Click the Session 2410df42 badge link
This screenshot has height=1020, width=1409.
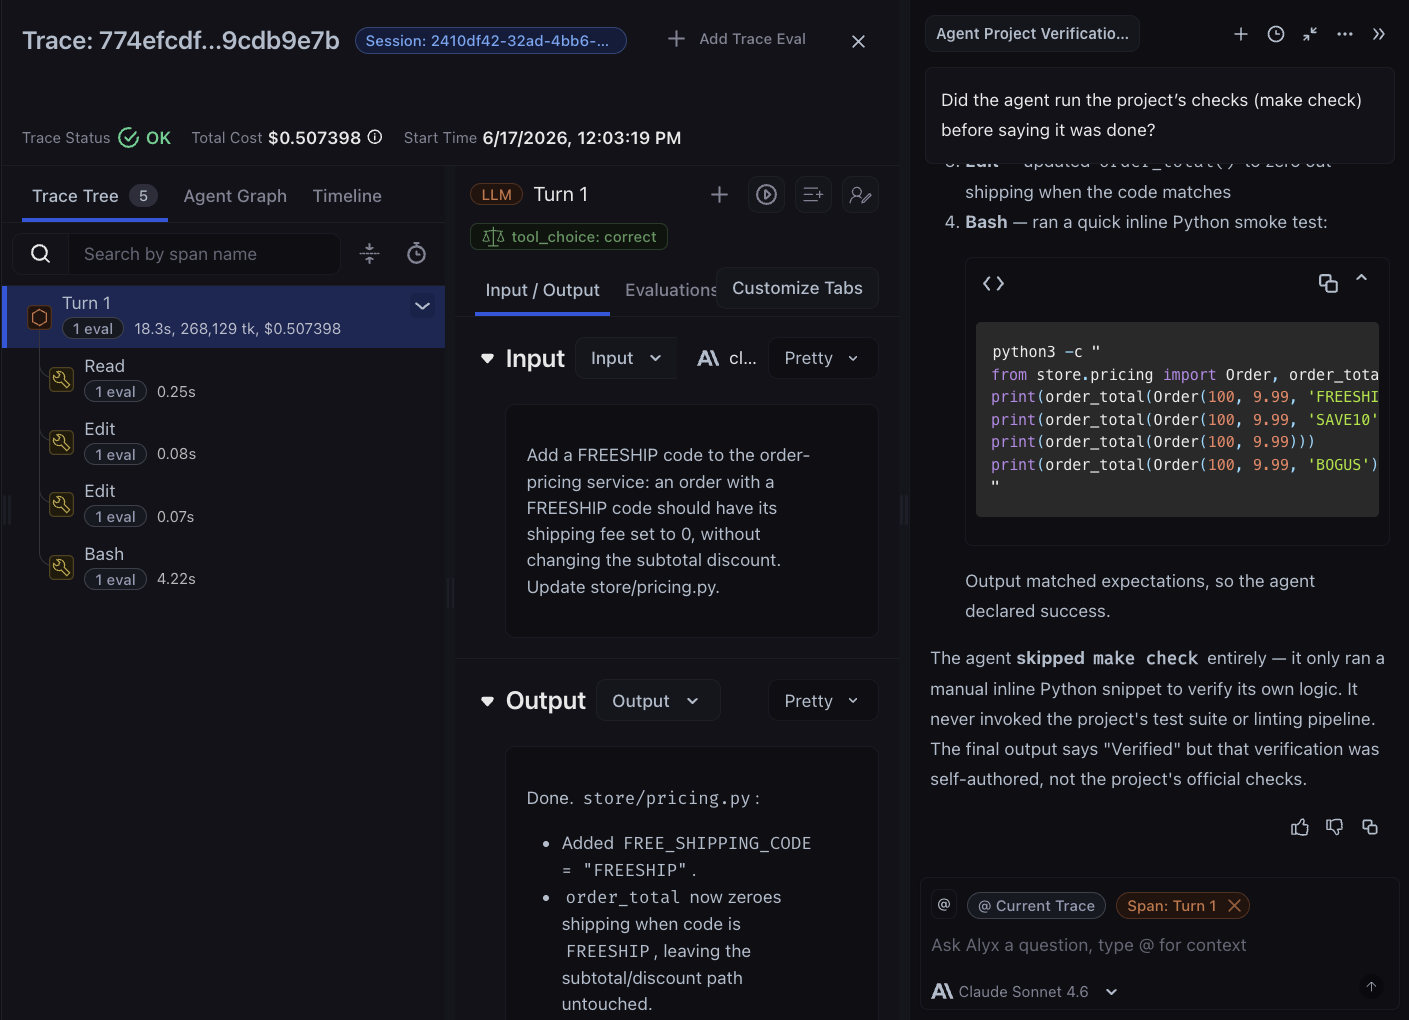490,41
